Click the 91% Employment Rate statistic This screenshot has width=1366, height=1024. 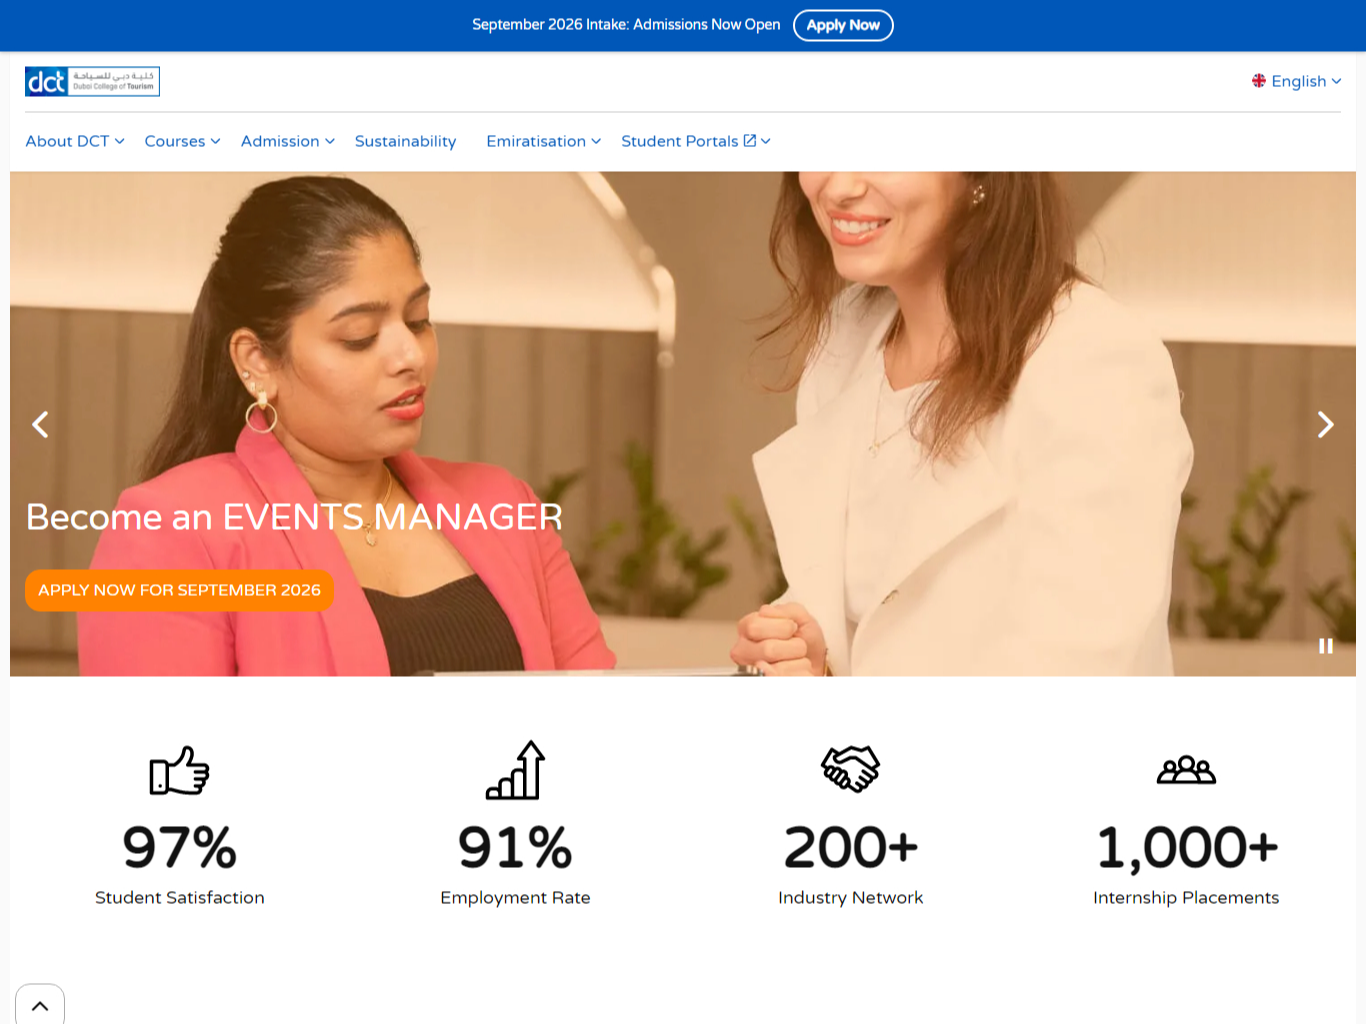click(515, 848)
